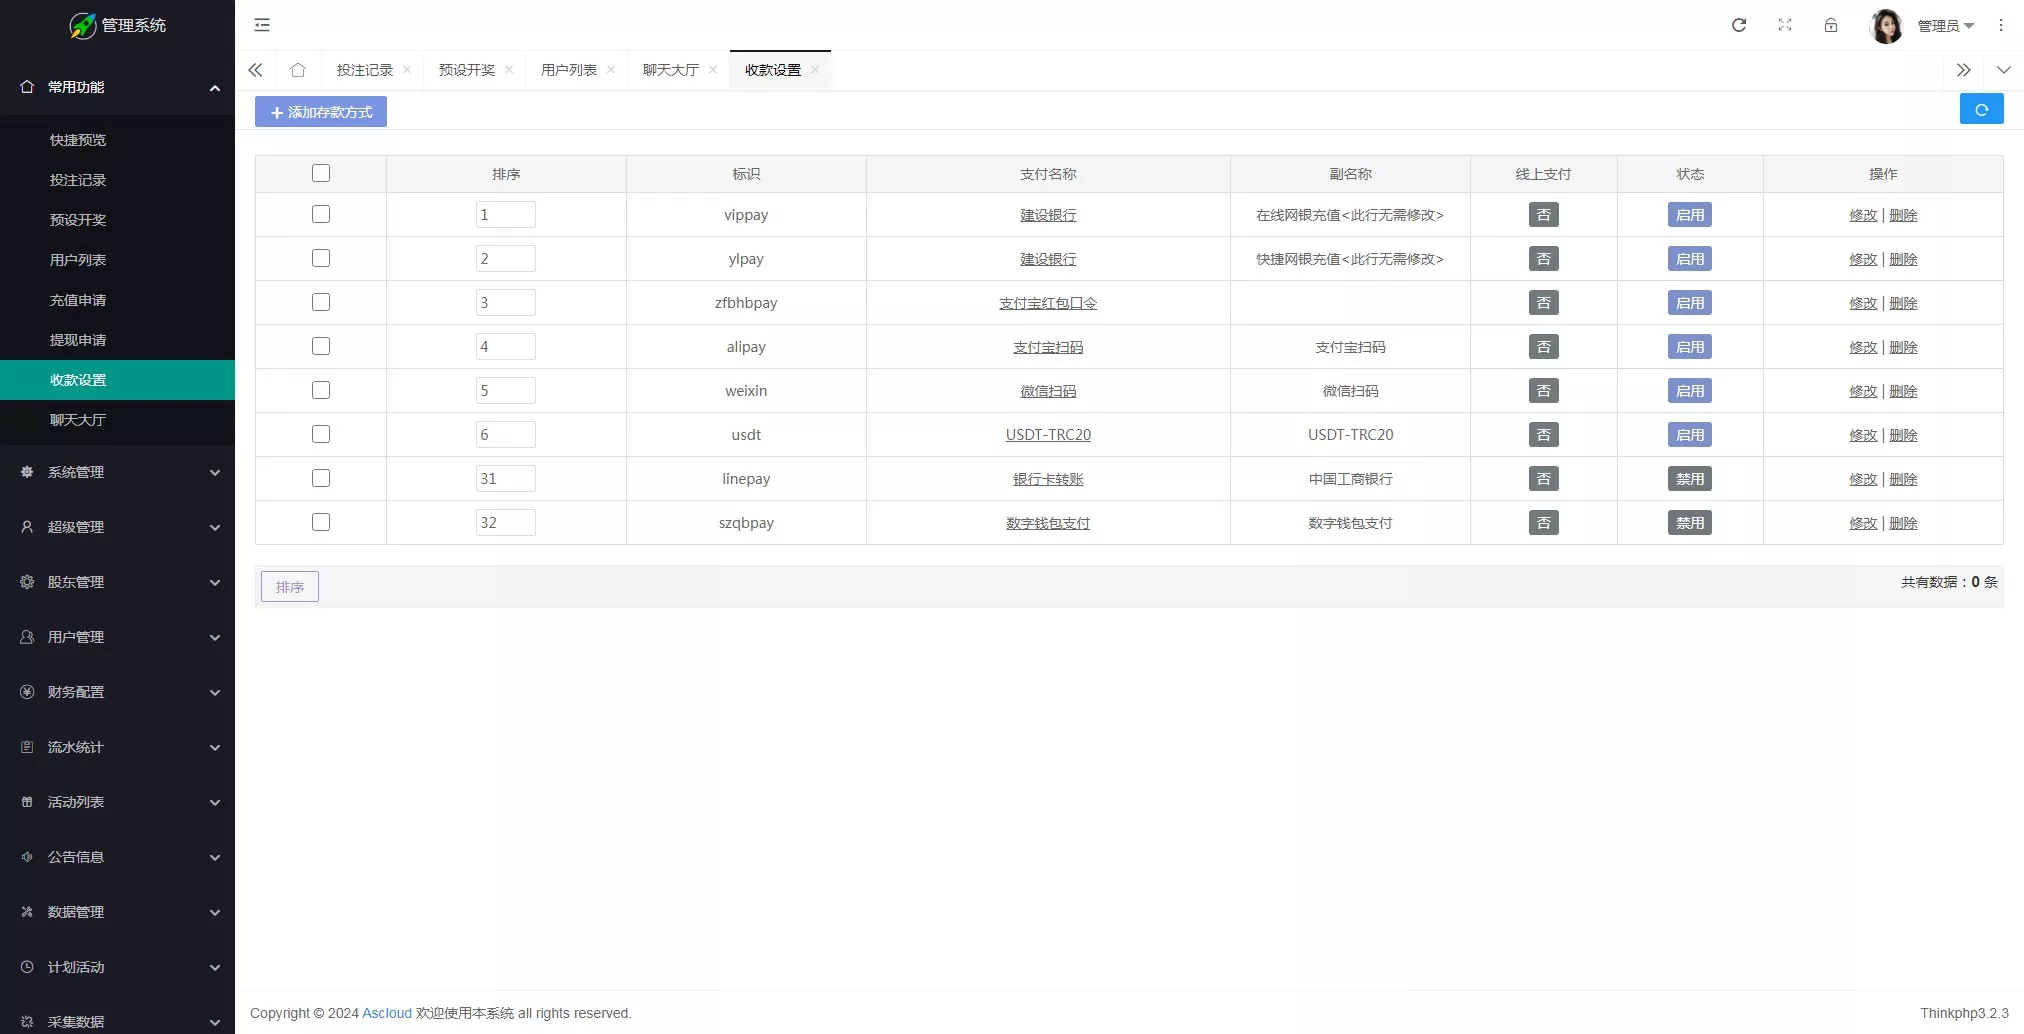Enter fullscreen mode via expand icon
The width and height of the screenshot is (2024, 1034).
click(1785, 25)
